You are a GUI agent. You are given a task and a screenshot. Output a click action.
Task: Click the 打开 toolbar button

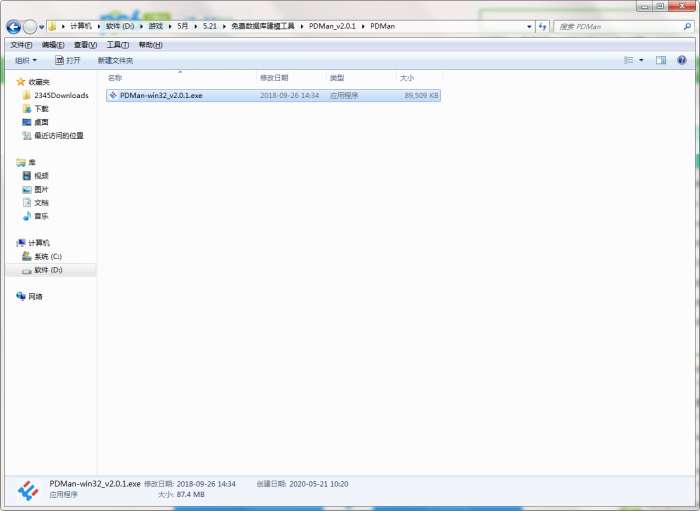point(68,60)
